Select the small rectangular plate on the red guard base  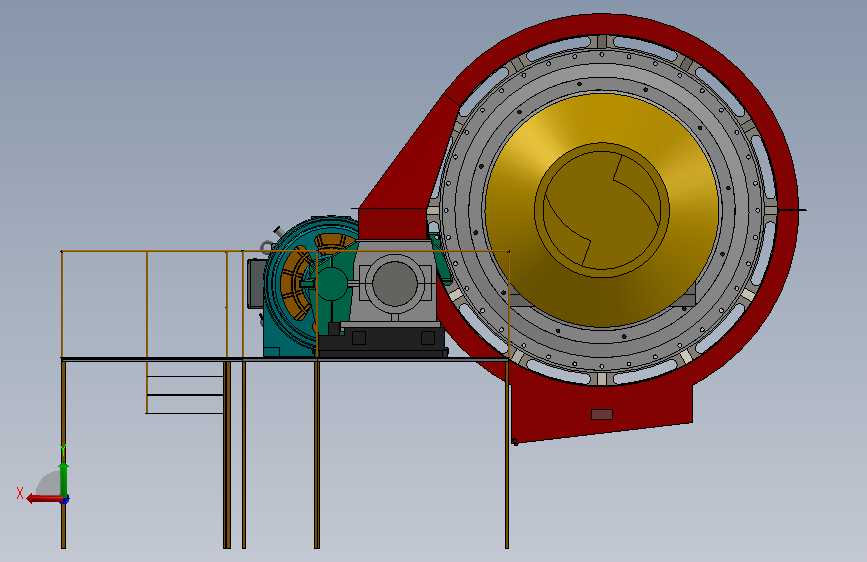602,414
